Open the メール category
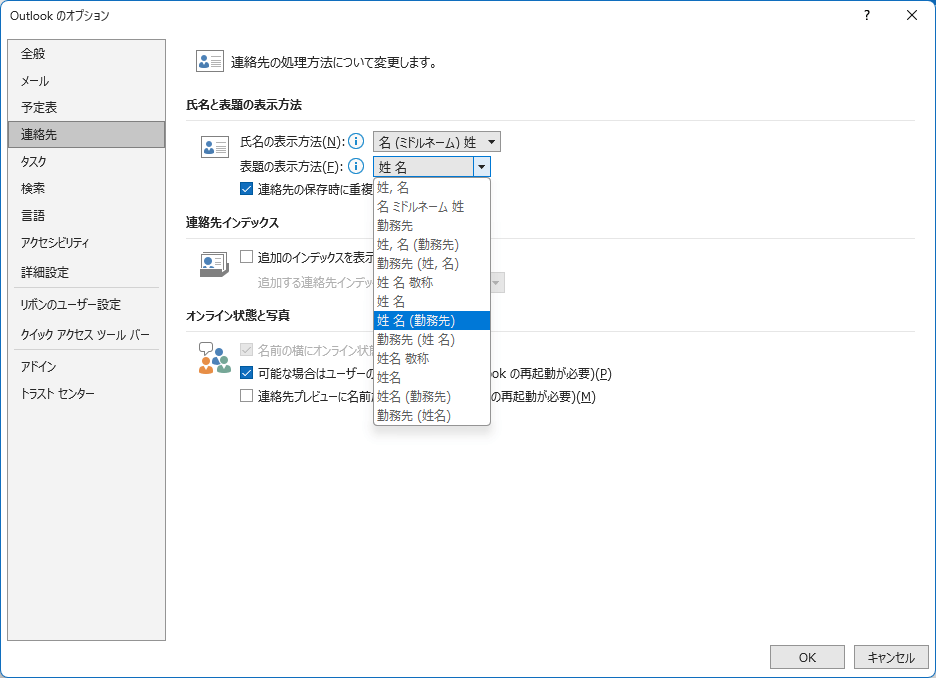Screen dimensions: 936x678 (87, 81)
